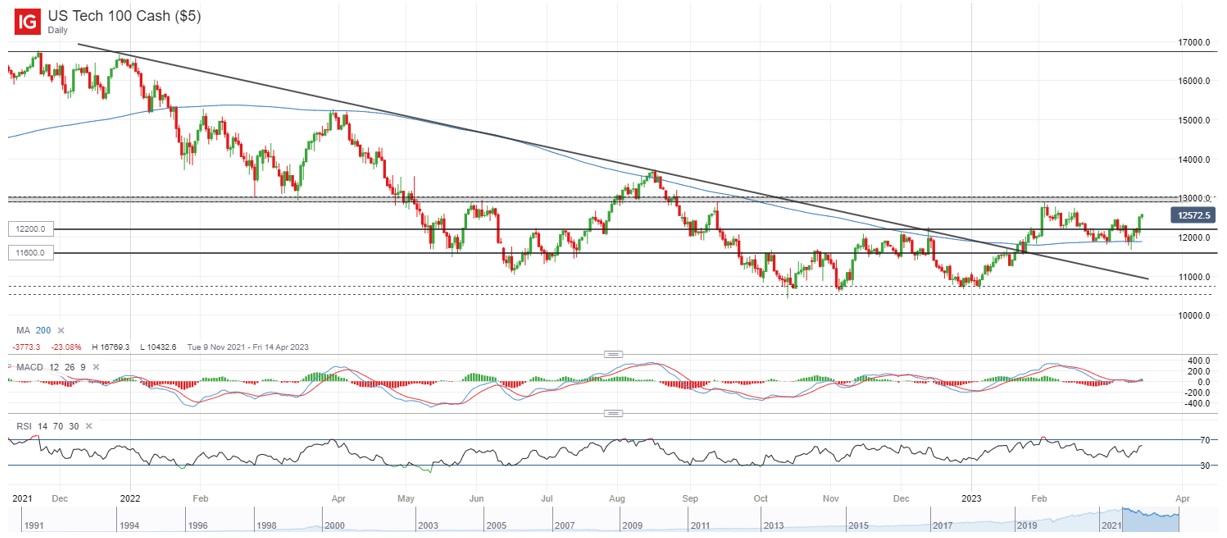Click the -3773.3 points change readout
Viewport: 1227px width, 538px height.
28,347
